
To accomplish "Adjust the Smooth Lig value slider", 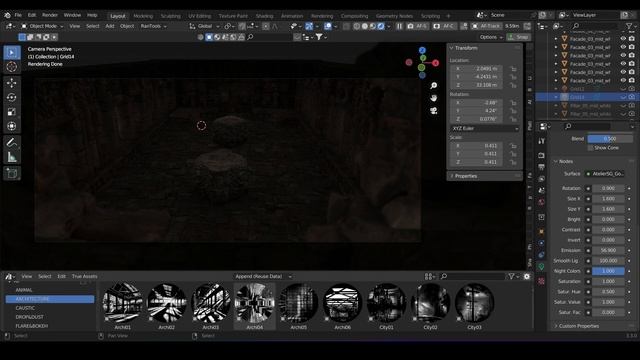I will [608, 260].
